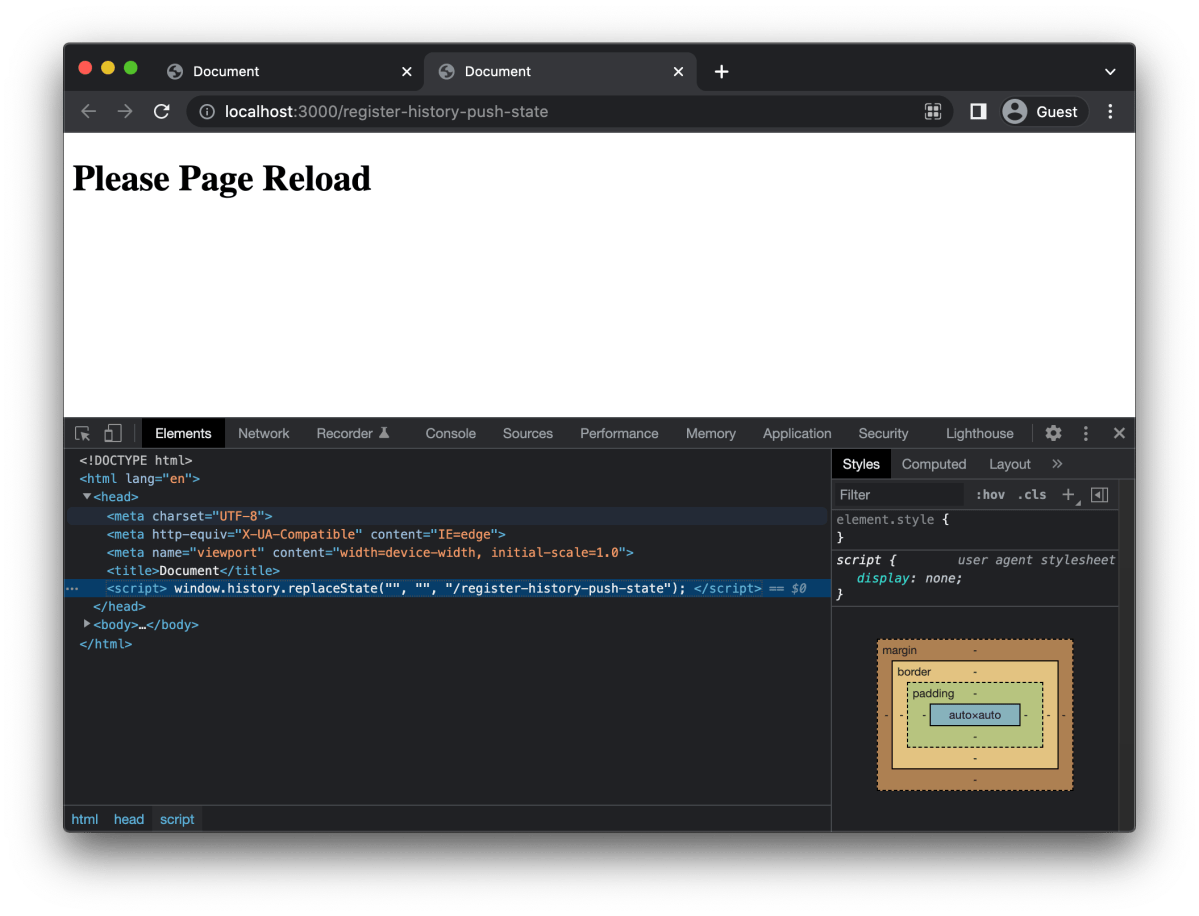
Task: Select the closing html tag line
Action: coord(106,645)
